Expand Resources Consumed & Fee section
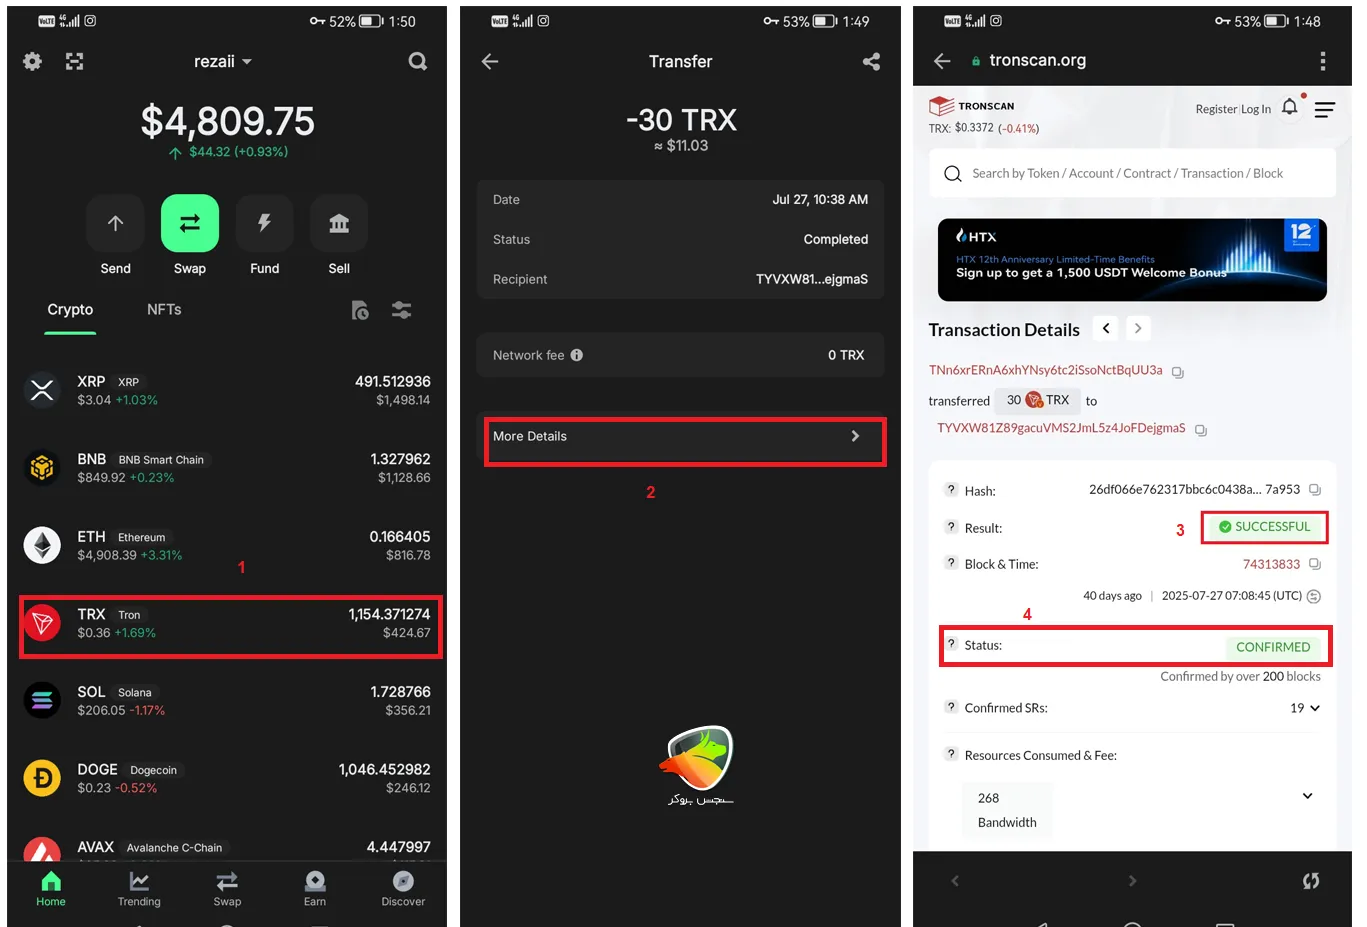Viewport: 1367px width, 927px height. [1307, 796]
